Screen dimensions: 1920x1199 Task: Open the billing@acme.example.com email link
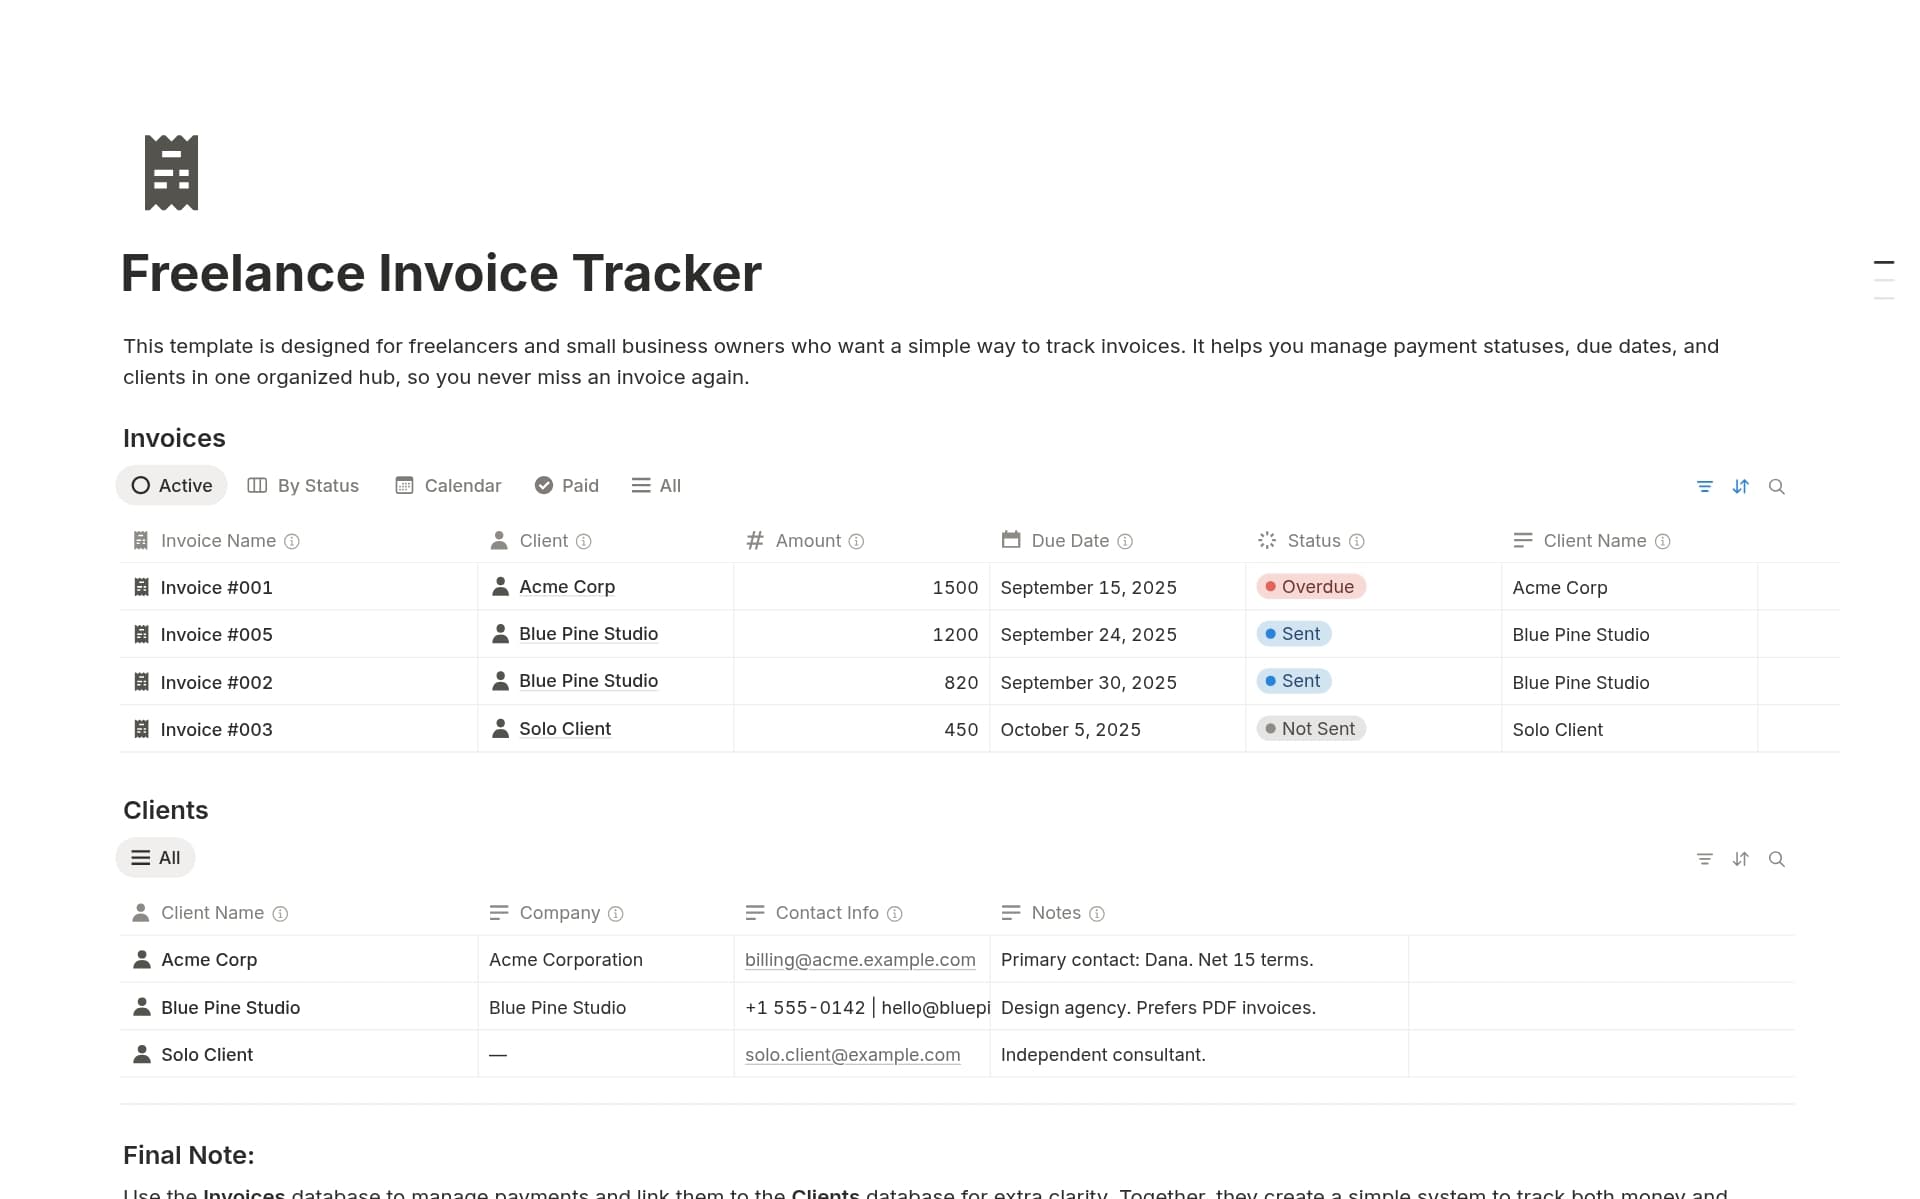pyautogui.click(x=860, y=959)
